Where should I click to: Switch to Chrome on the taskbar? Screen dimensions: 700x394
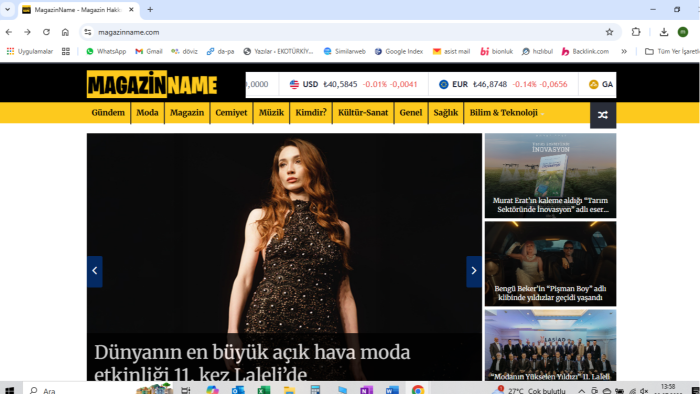[418, 390]
